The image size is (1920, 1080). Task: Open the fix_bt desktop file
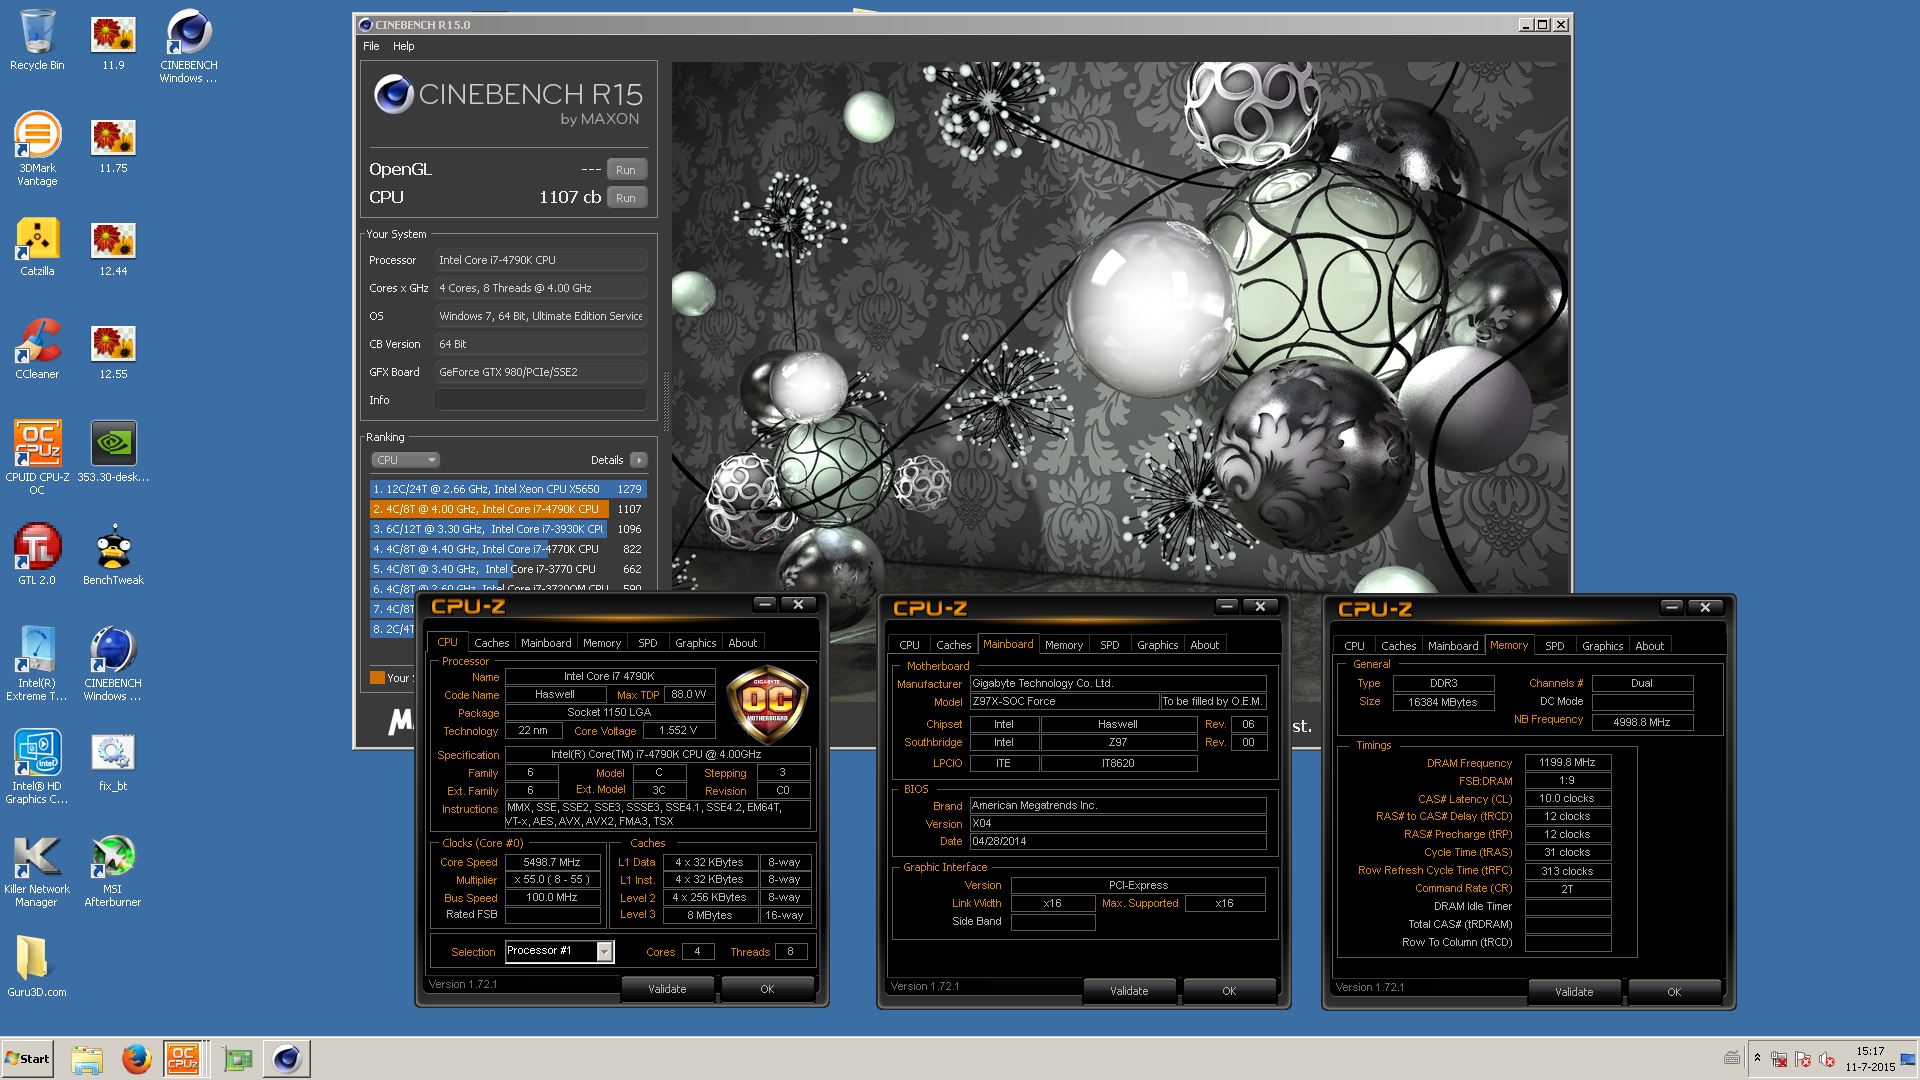[113, 761]
